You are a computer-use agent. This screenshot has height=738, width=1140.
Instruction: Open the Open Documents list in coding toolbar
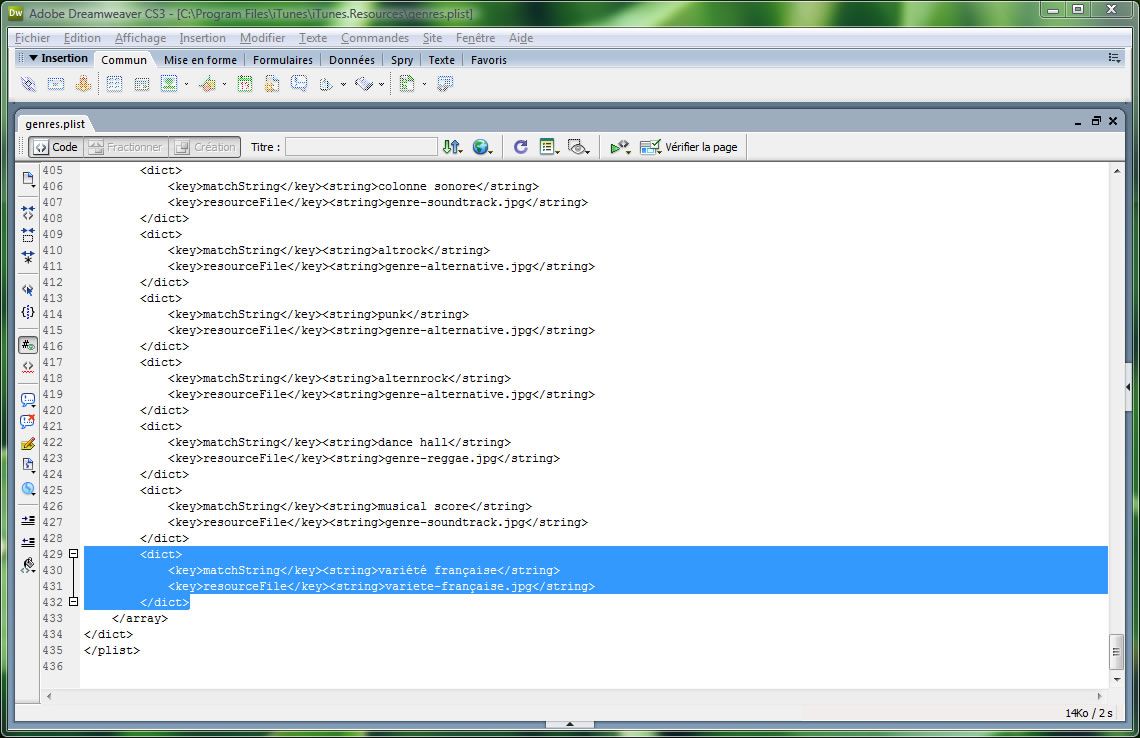tap(28, 179)
